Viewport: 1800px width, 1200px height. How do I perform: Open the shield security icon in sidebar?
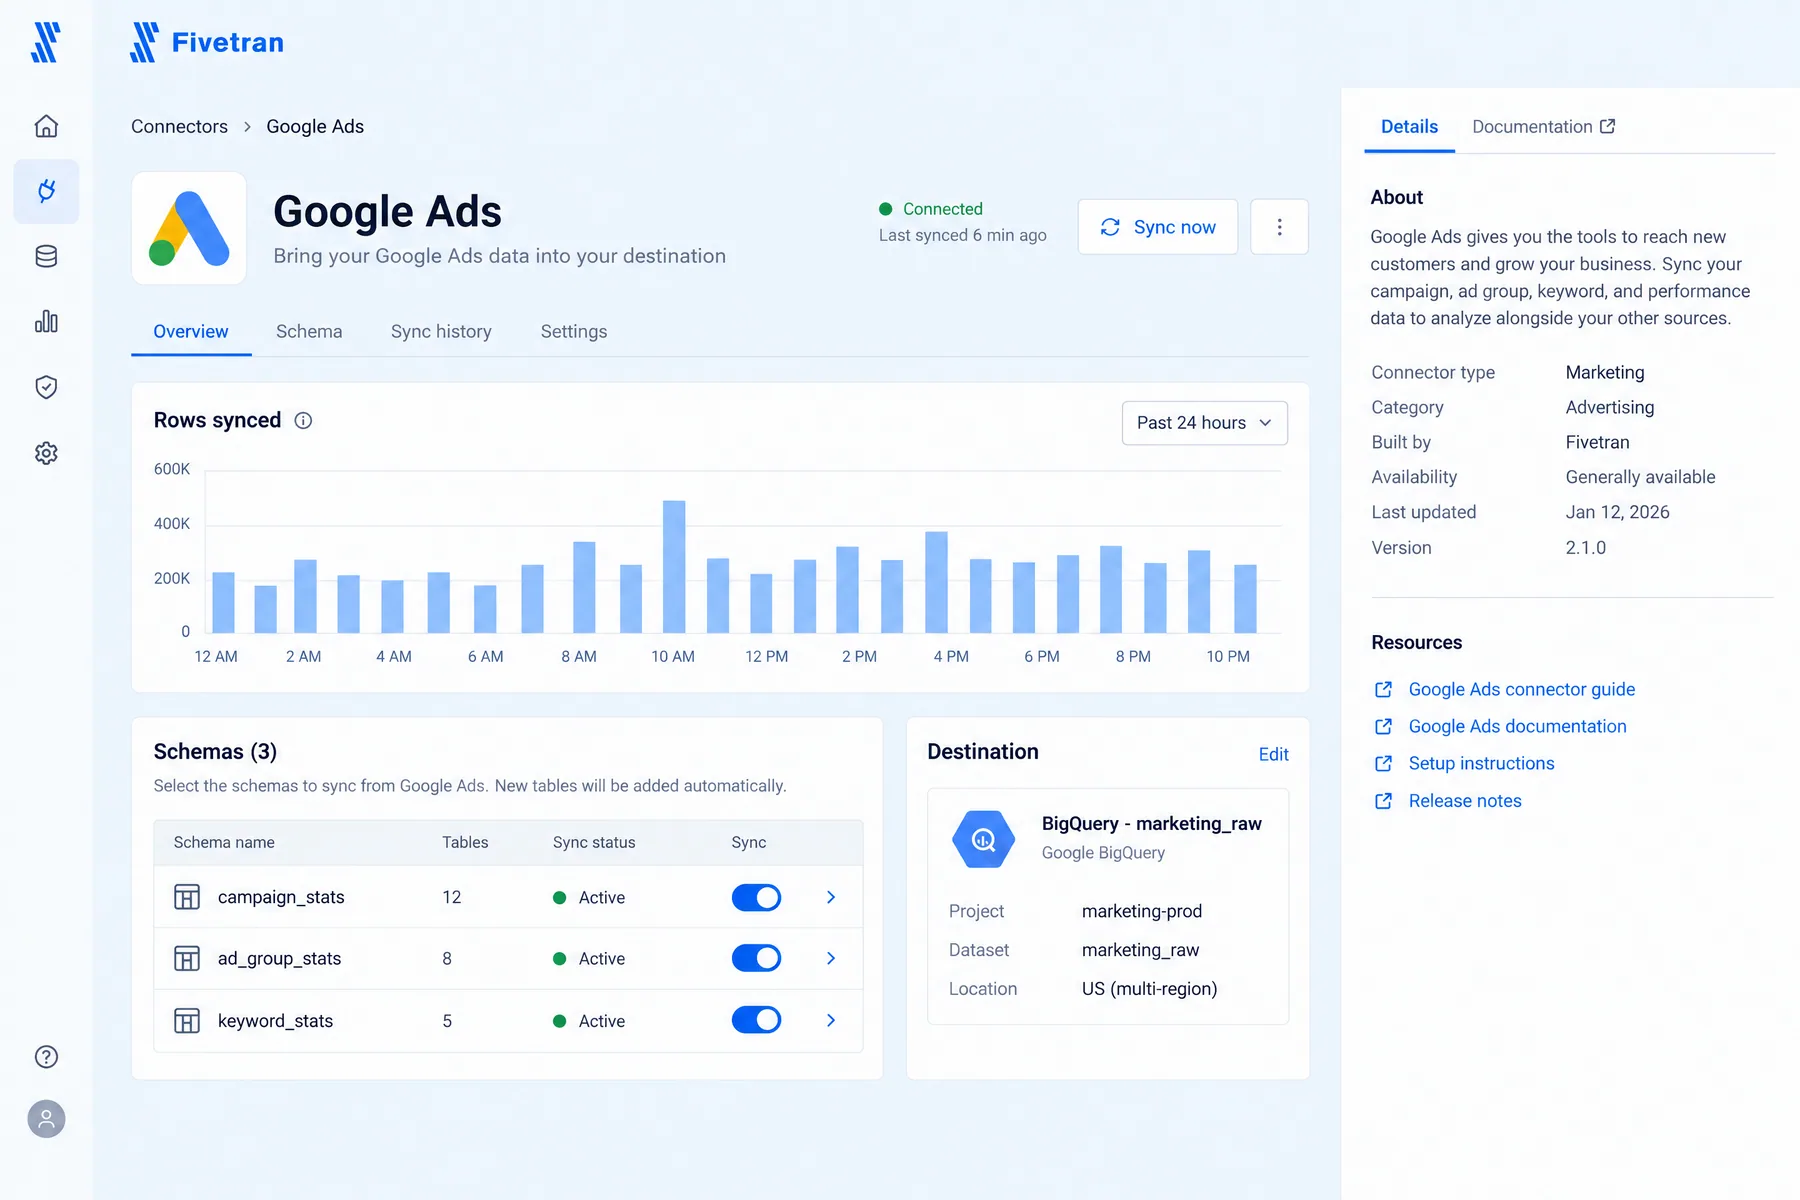pyautogui.click(x=46, y=387)
